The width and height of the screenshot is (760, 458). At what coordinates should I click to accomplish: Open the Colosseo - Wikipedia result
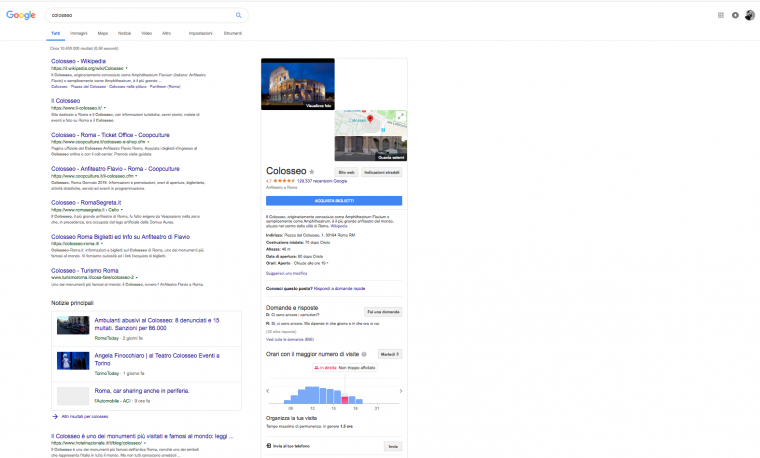click(79, 61)
